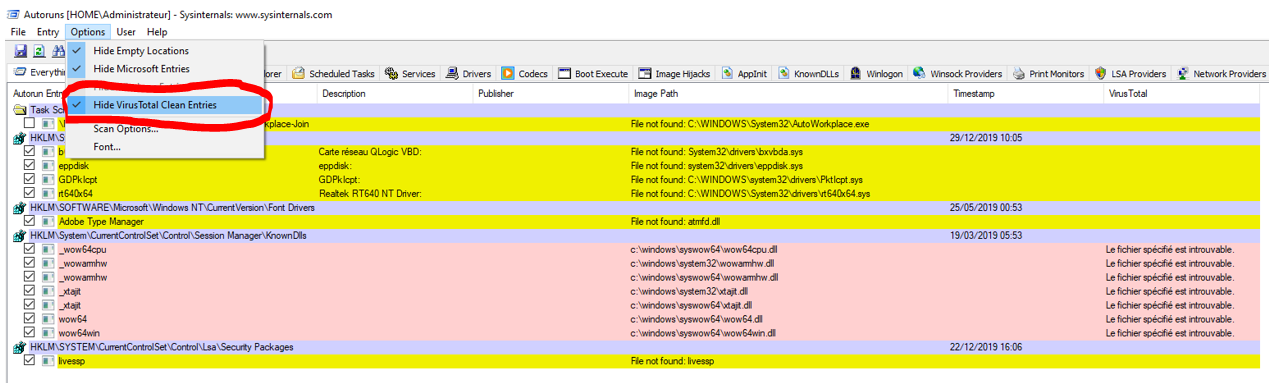Screen dimensions: 1269x383
Task: Switch to the AppInit tab
Action: pyautogui.click(x=745, y=73)
